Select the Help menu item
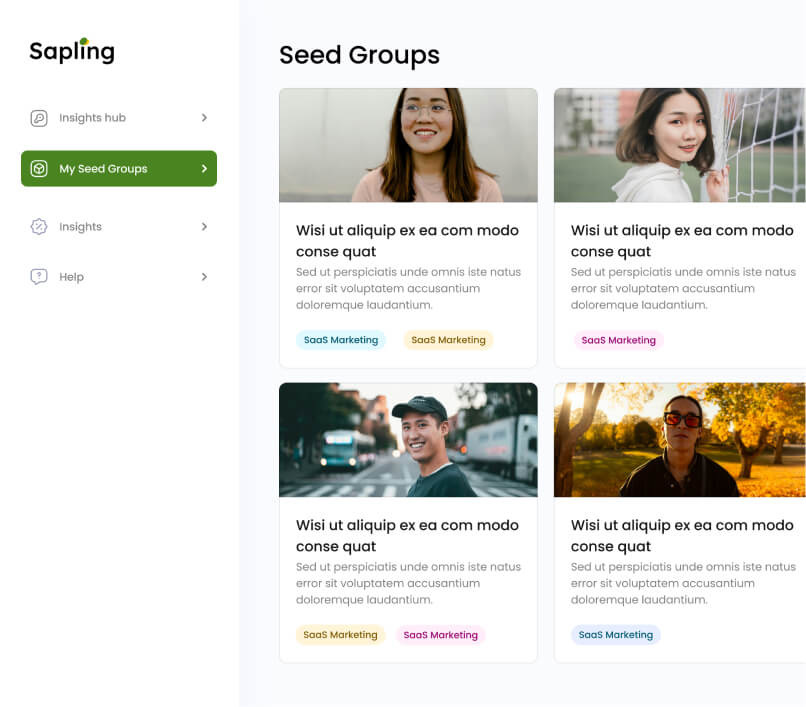This screenshot has height=707, width=806. (x=119, y=277)
